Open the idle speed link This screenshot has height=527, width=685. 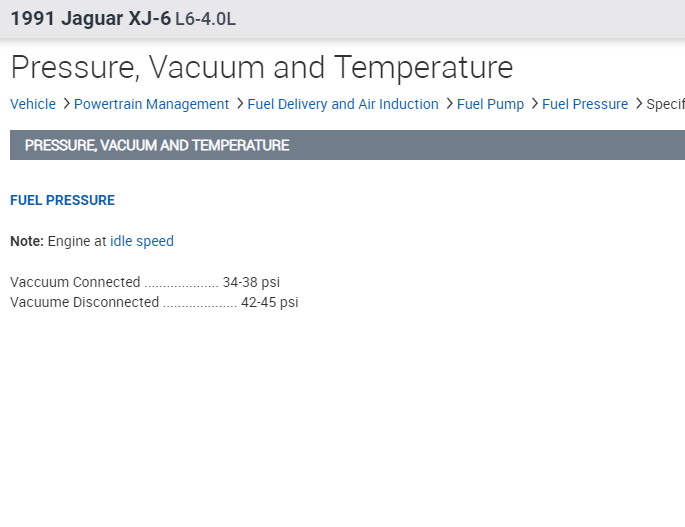tap(142, 241)
